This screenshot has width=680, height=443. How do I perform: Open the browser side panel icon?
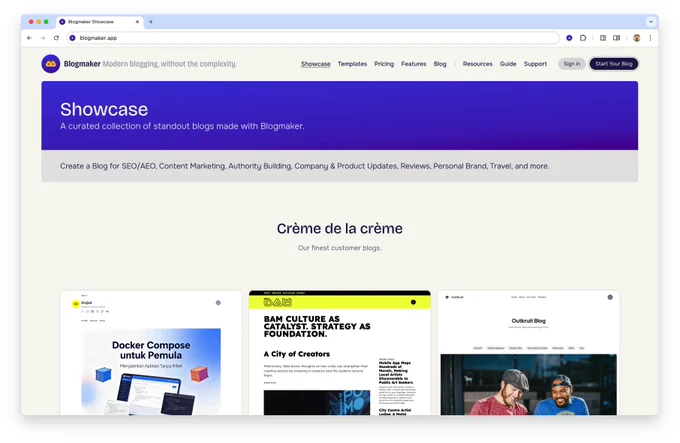click(x=603, y=38)
